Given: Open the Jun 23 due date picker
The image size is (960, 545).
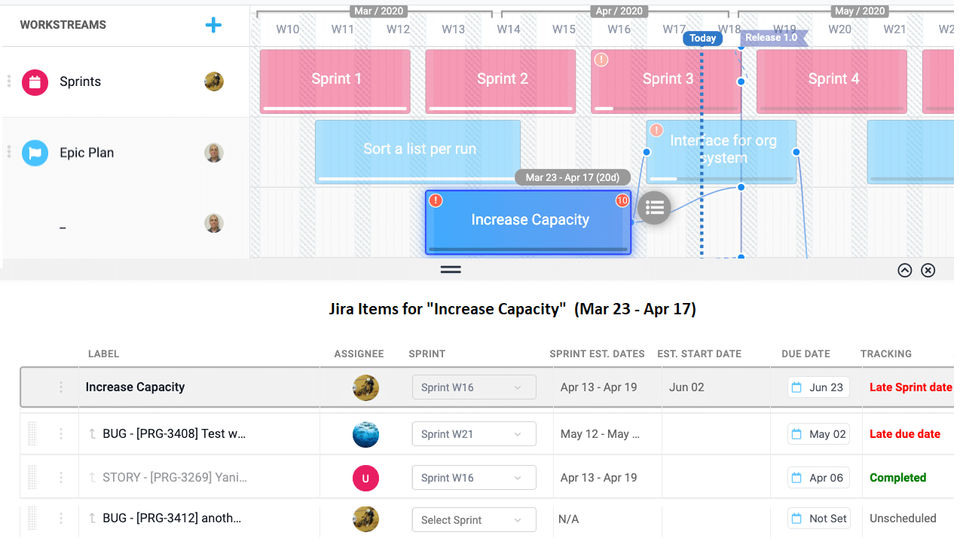Looking at the screenshot, I should (x=818, y=387).
